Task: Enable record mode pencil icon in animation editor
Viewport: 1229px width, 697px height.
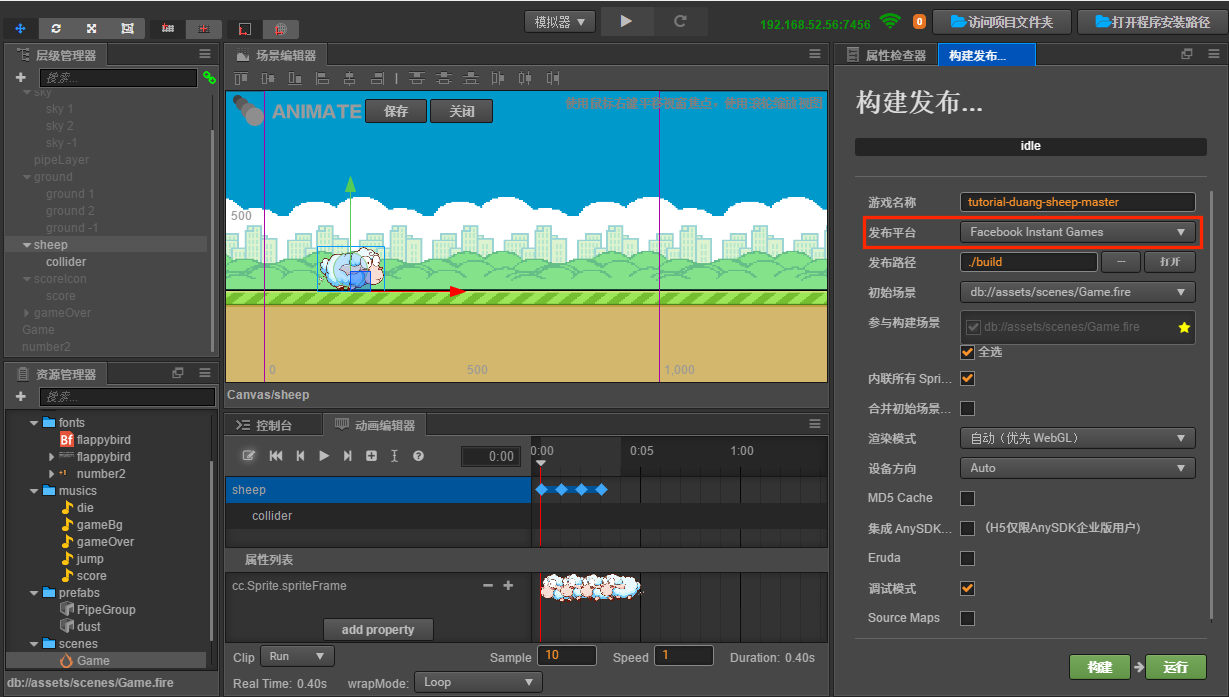Action: [x=248, y=456]
